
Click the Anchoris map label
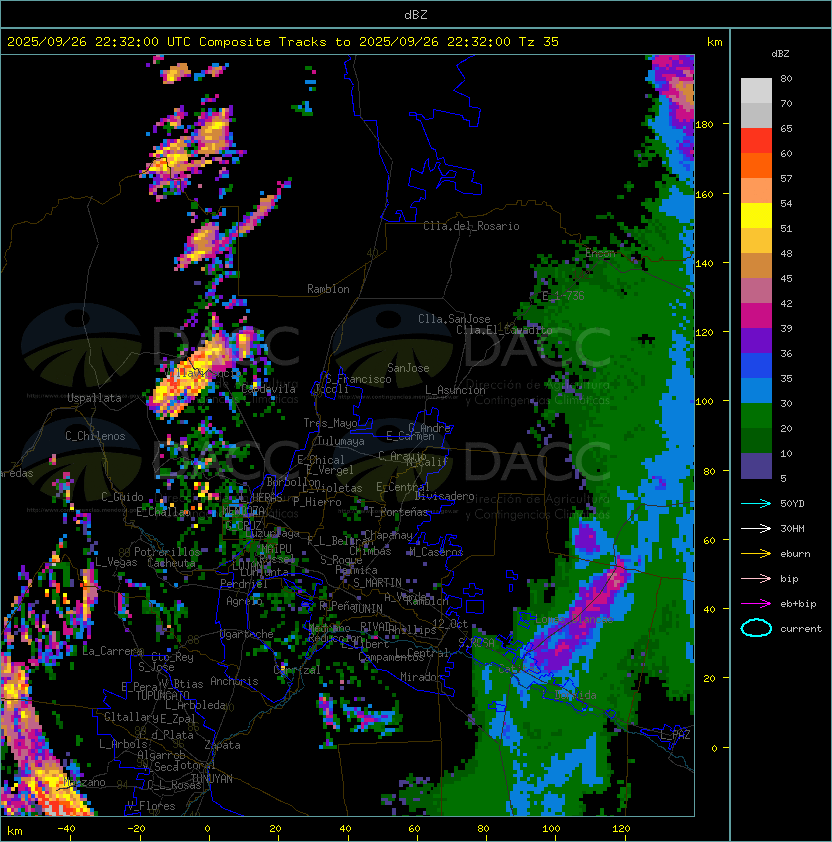coord(234,681)
